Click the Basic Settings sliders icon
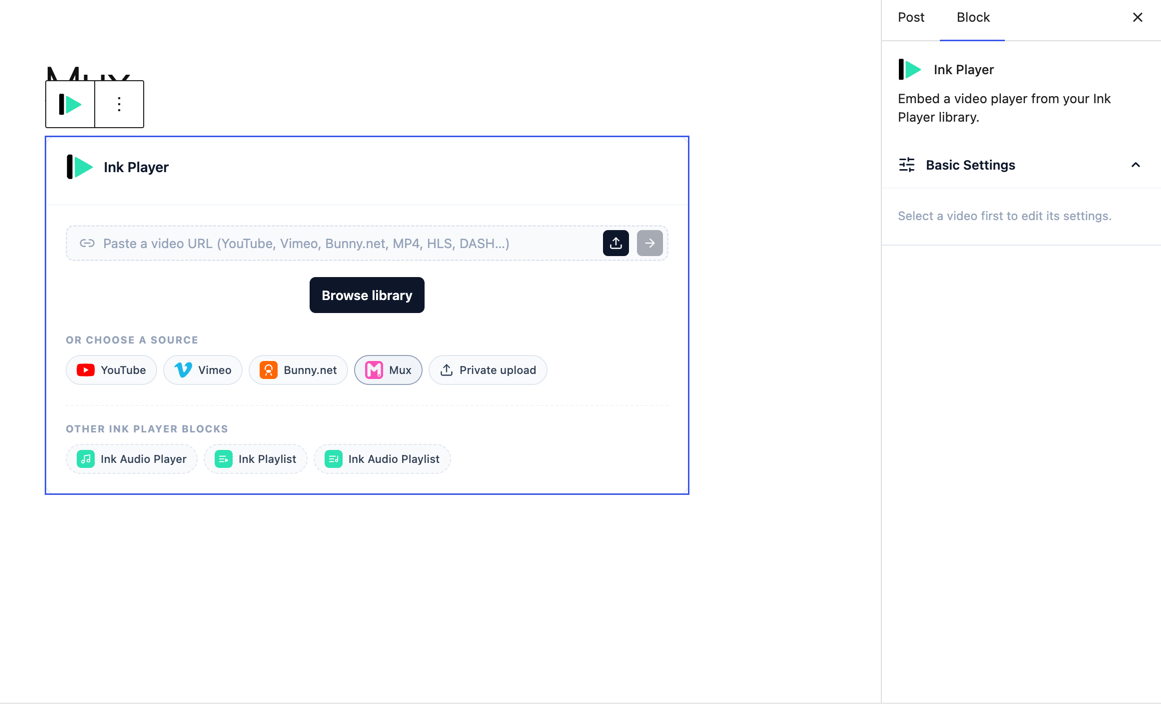The width and height of the screenshot is (1161, 705). [x=906, y=165]
